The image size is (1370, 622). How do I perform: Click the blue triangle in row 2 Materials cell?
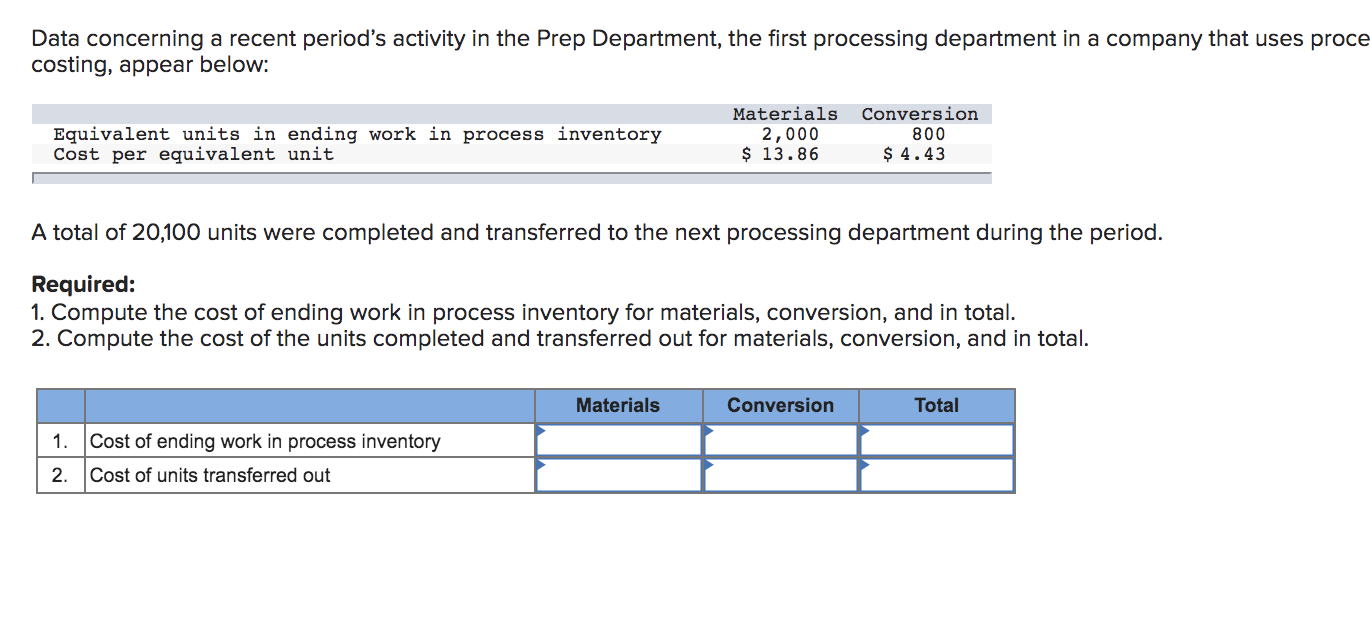[541, 467]
